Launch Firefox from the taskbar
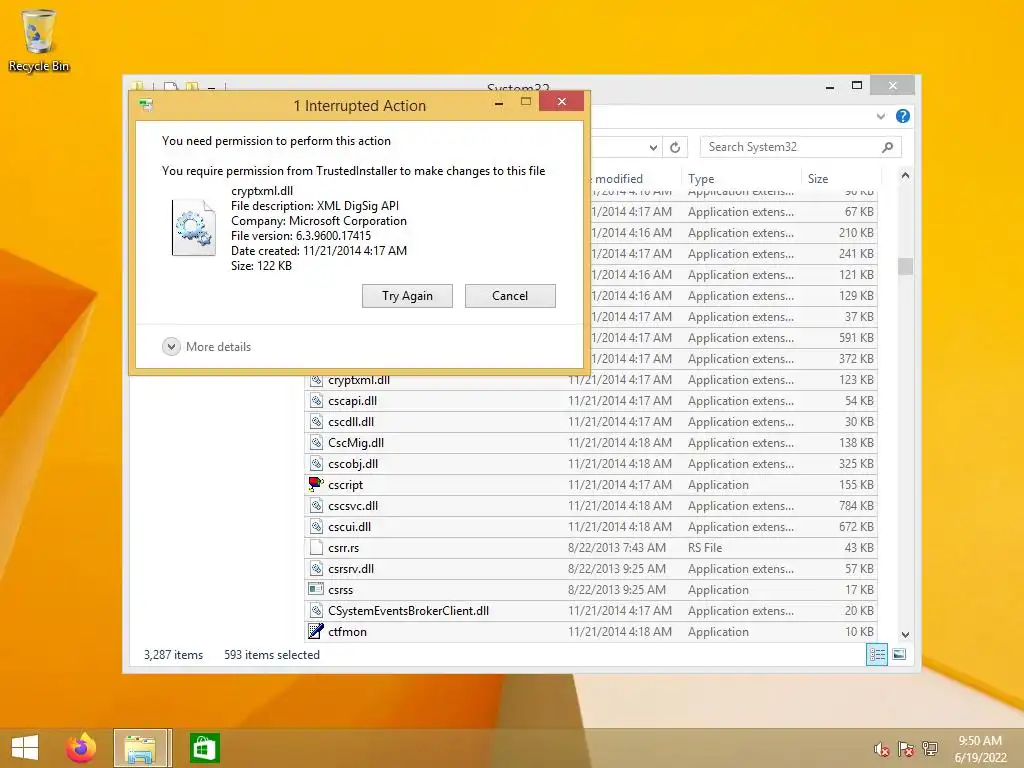The image size is (1024, 768). [81, 748]
